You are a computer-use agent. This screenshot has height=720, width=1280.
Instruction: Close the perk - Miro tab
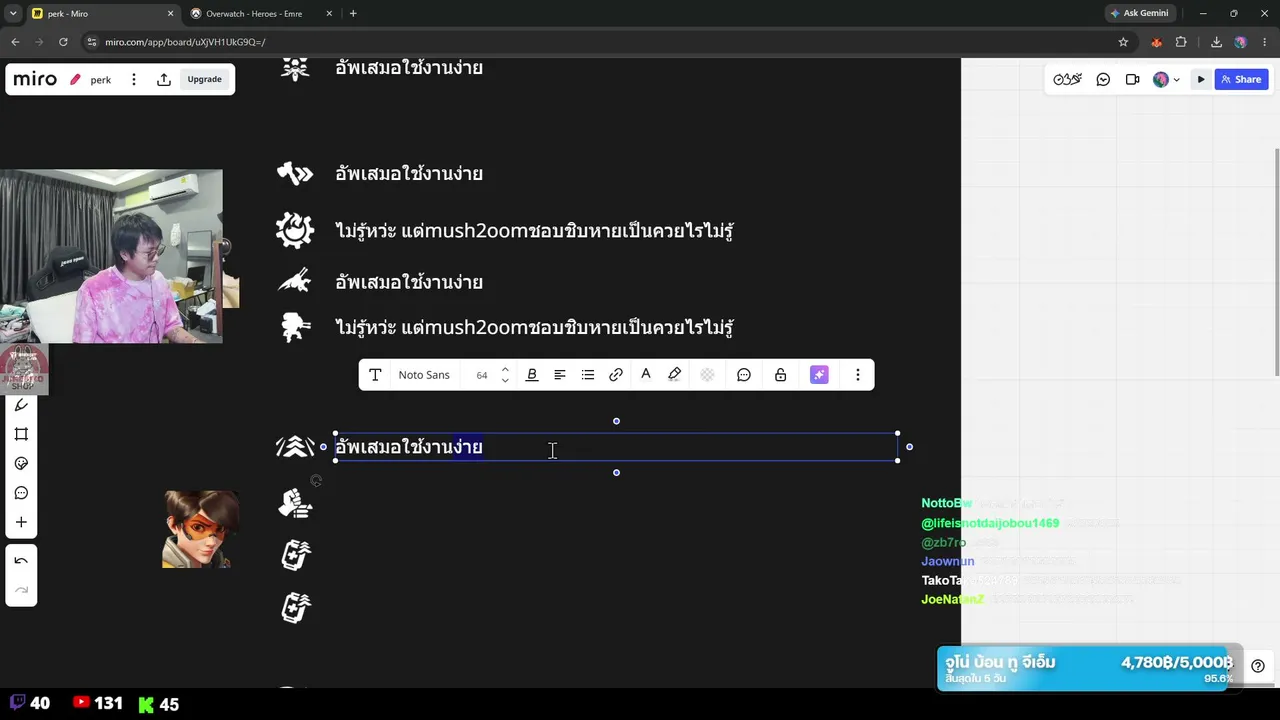coord(170,14)
